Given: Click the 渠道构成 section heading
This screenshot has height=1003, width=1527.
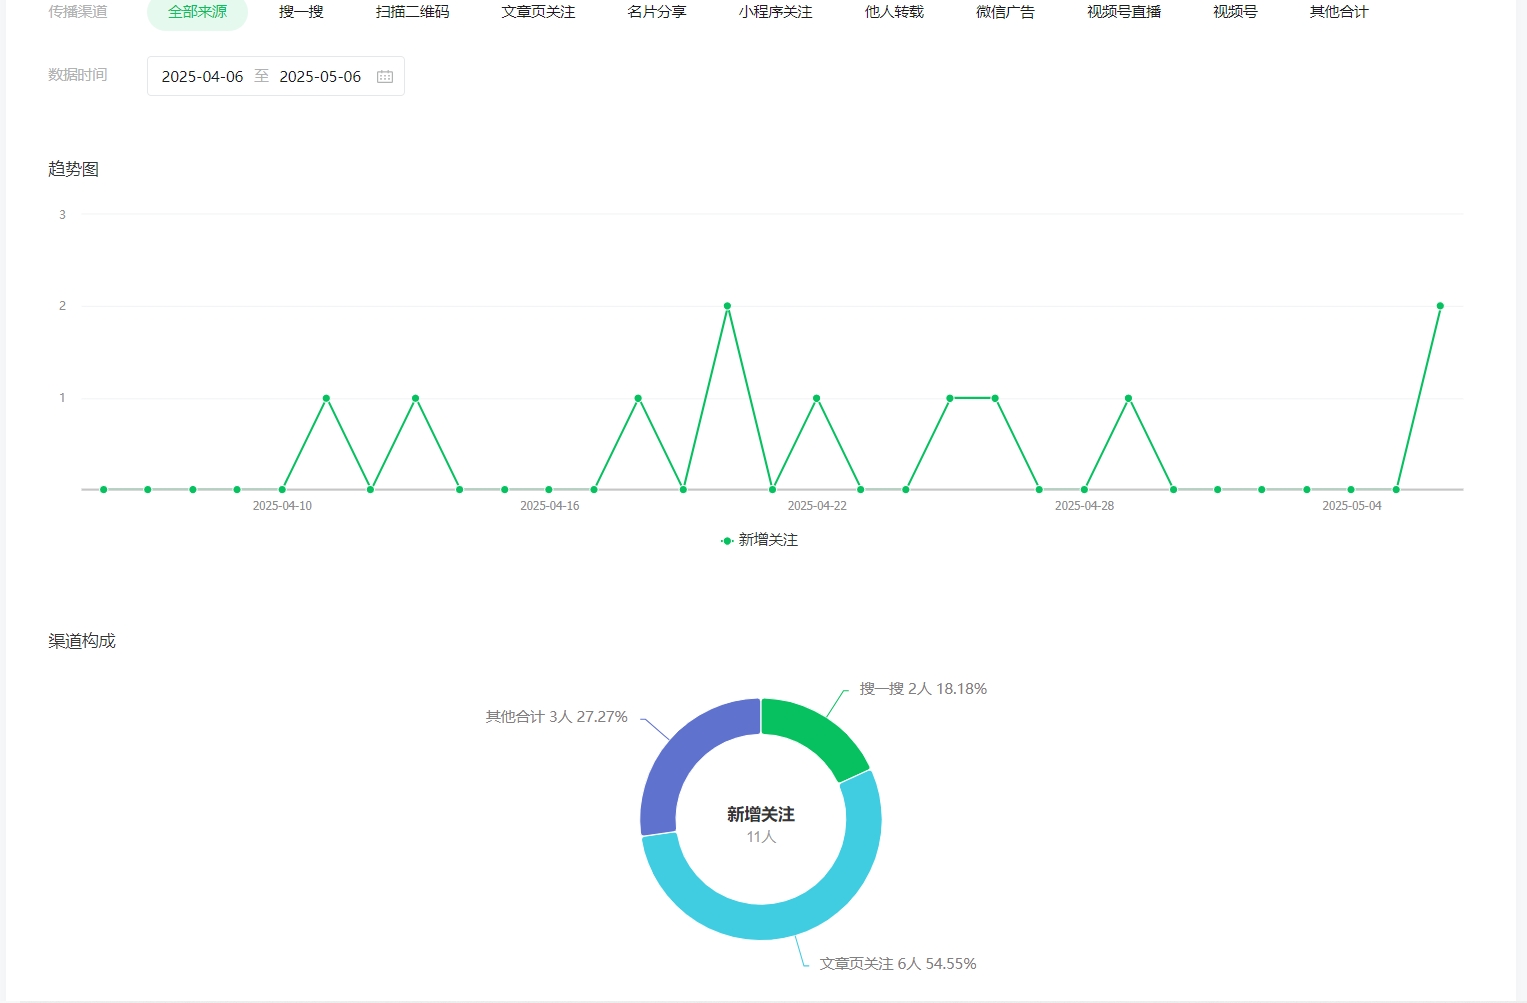Looking at the screenshot, I should click(x=82, y=641).
